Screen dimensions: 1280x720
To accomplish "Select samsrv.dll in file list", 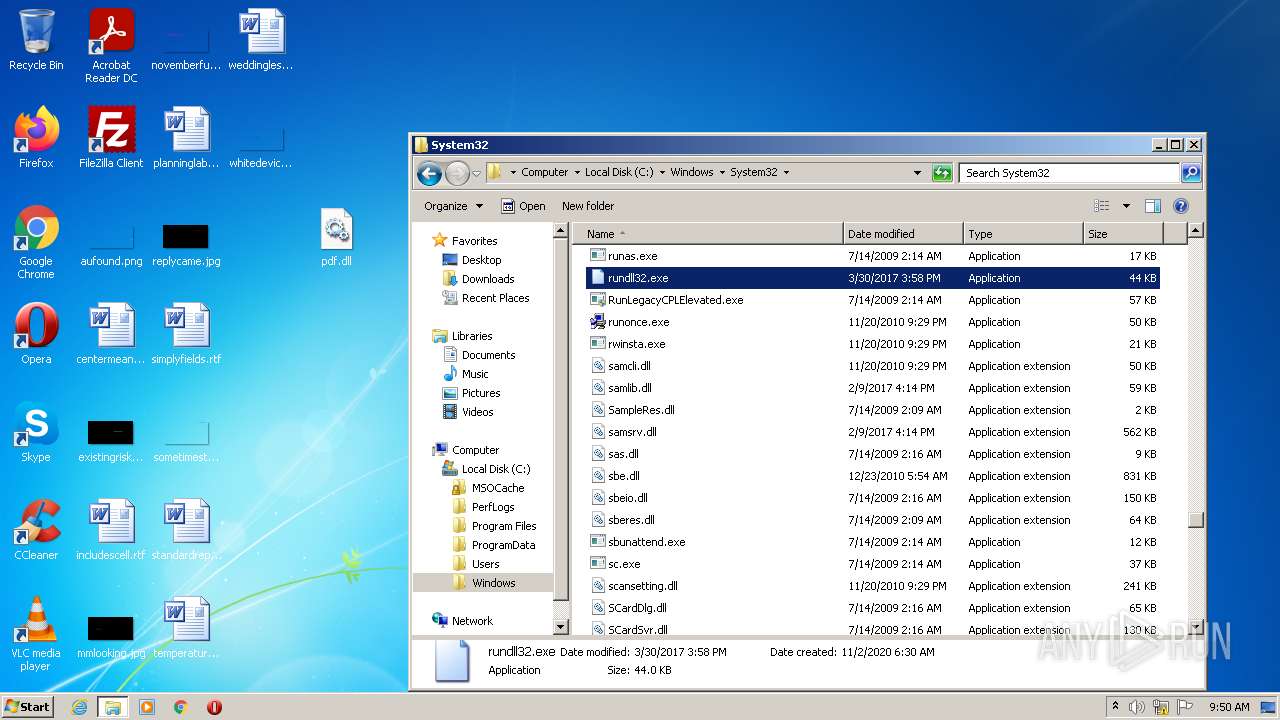I will [x=871, y=432].
